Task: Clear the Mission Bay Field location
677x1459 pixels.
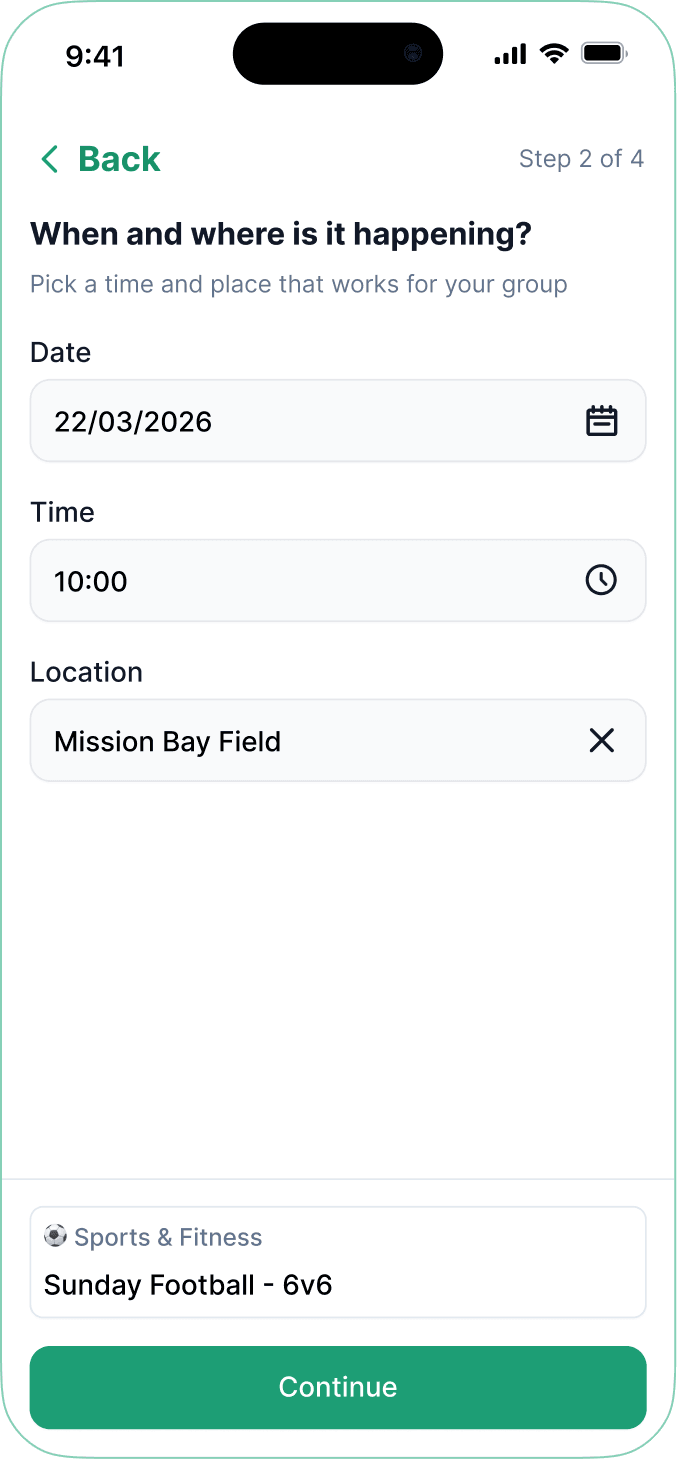Action: (601, 740)
